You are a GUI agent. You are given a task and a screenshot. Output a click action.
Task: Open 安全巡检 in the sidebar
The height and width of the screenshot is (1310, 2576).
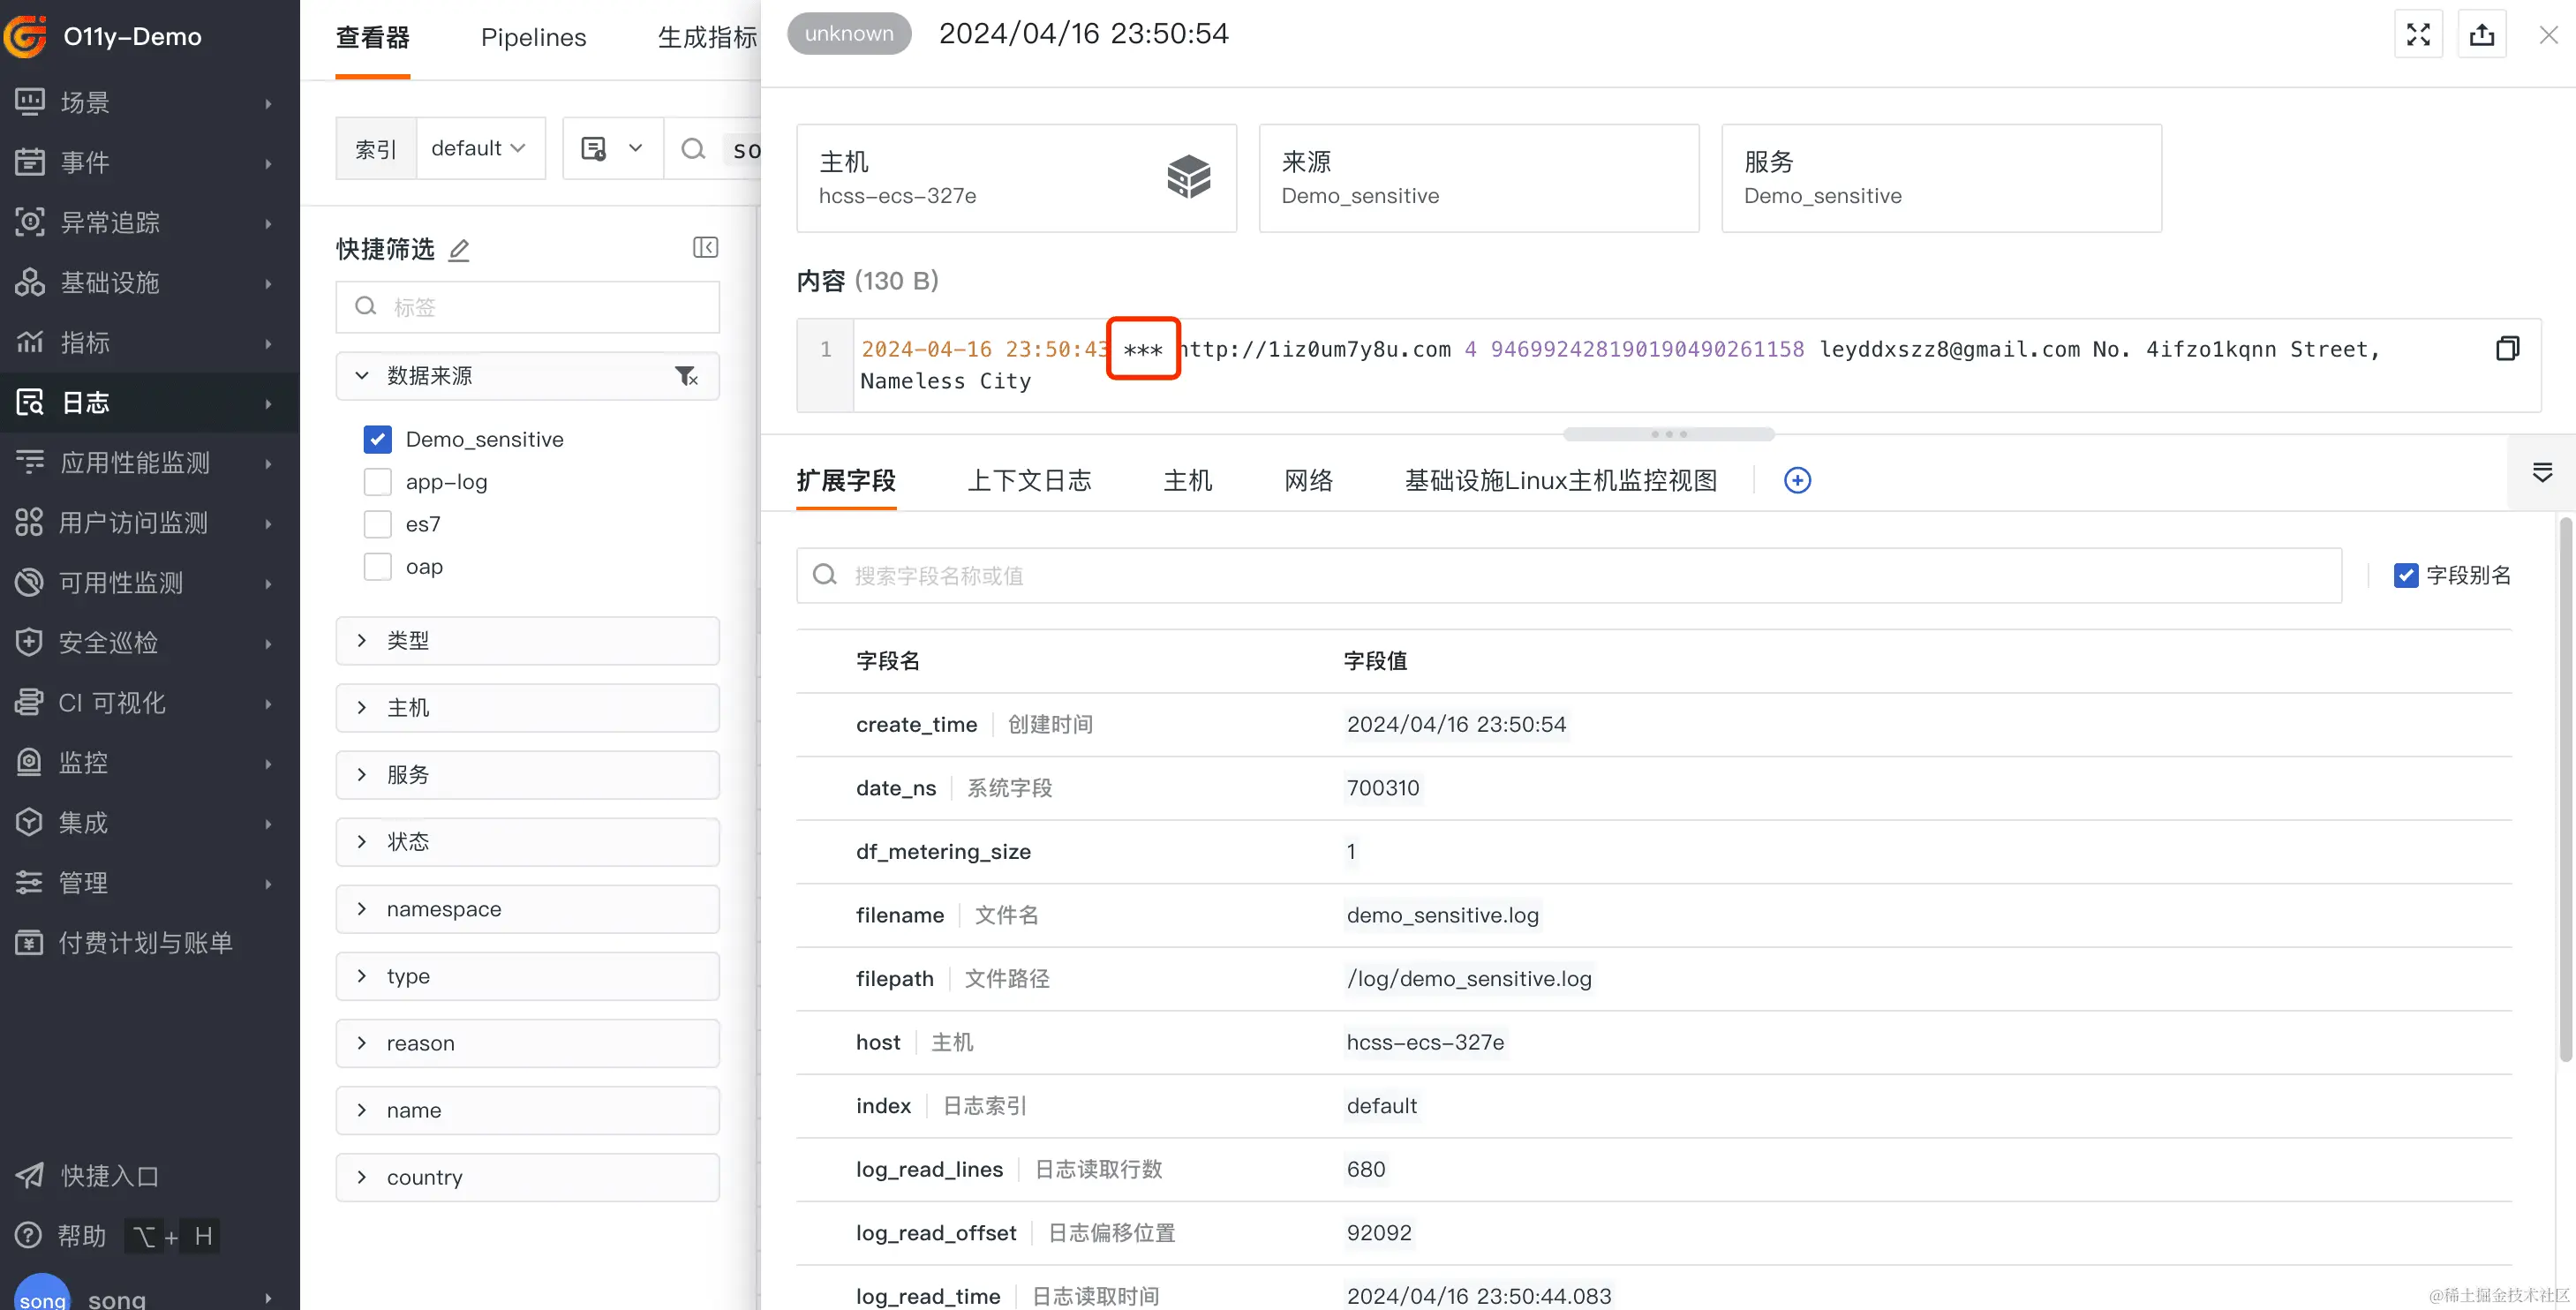point(108,642)
